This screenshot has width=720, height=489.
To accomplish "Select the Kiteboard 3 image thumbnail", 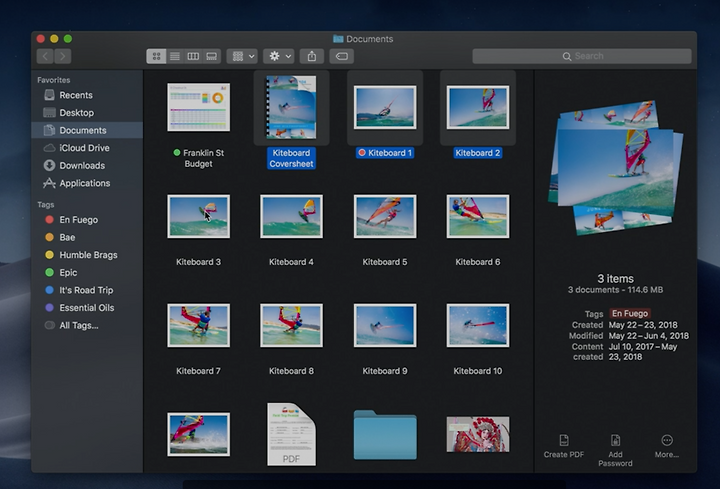I will pyautogui.click(x=198, y=216).
